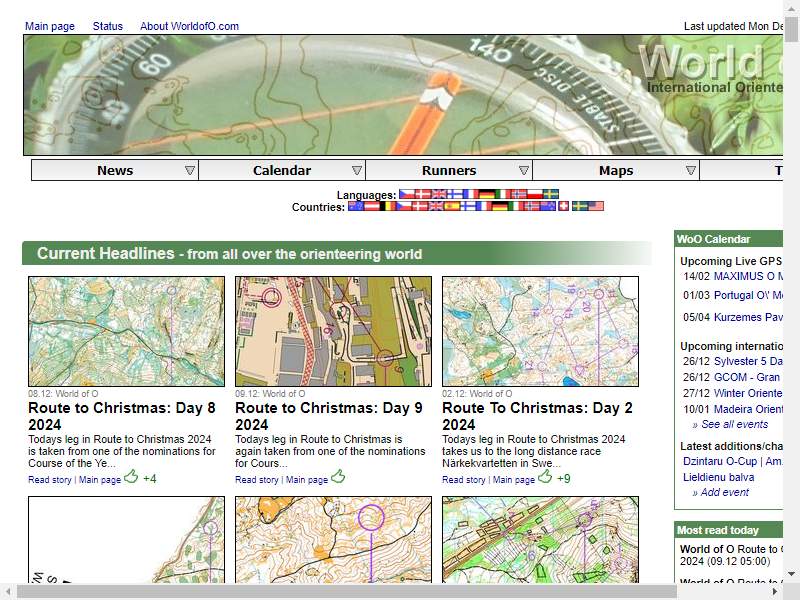Choose the Australian flag in Countries row
Viewport: 800px width, 600px height.
tap(356, 206)
